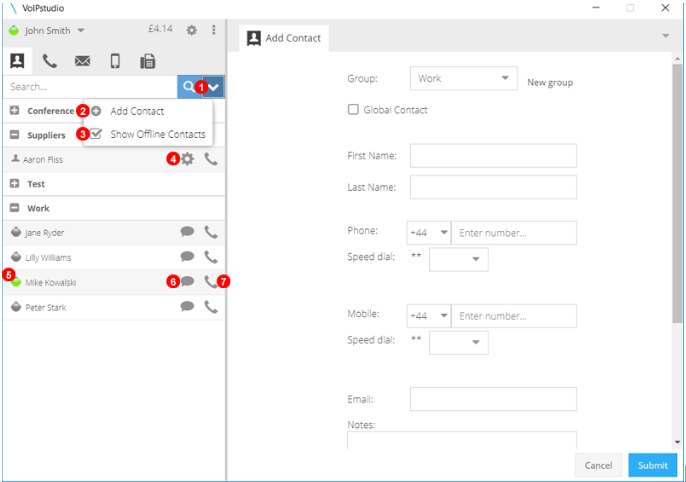The height and width of the screenshot is (482, 686).
Task: Open the voicemail envelope tab
Action: [82, 61]
